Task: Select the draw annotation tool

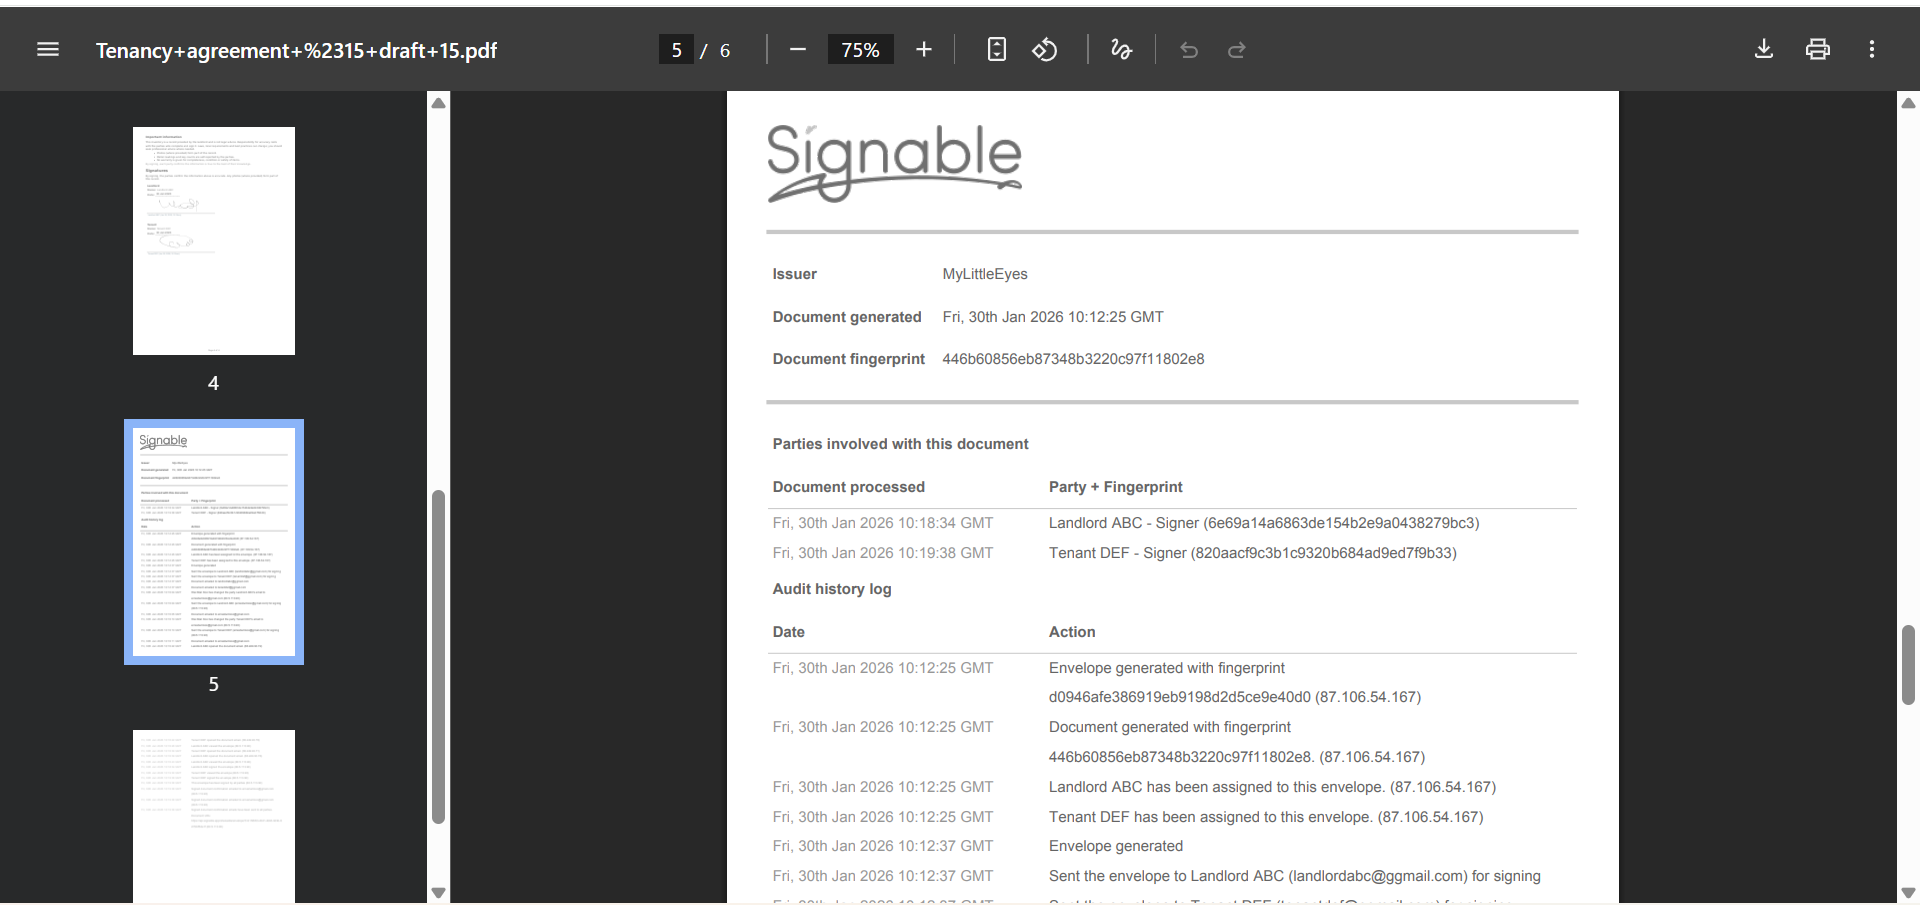Action: (x=1121, y=49)
